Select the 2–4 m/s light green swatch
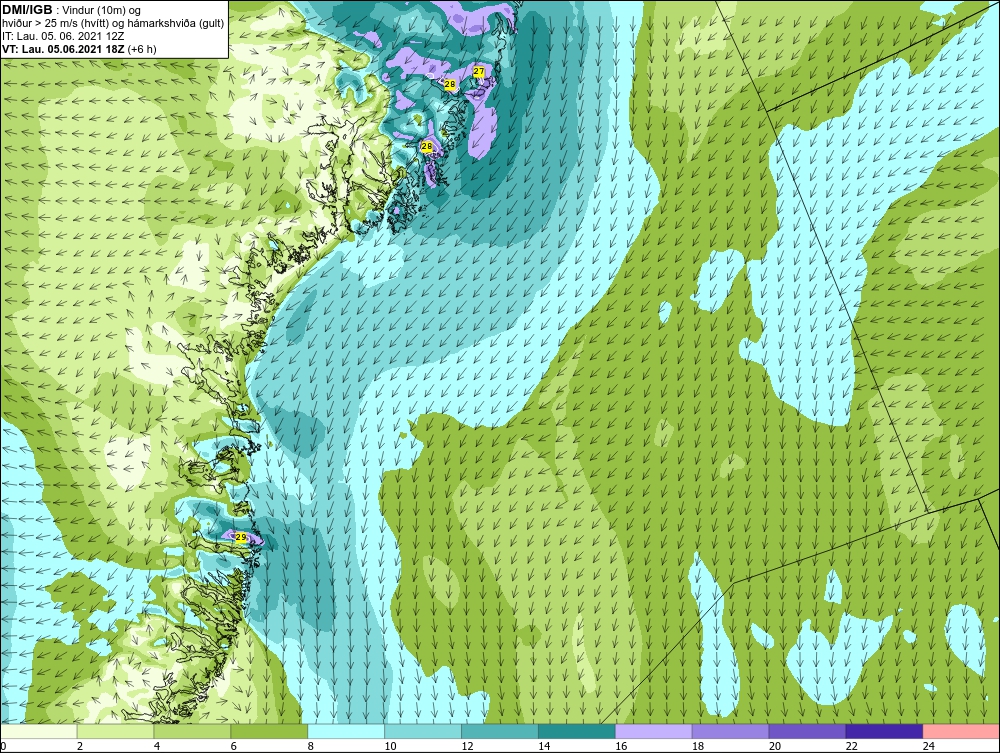 pyautogui.click(x=115, y=731)
